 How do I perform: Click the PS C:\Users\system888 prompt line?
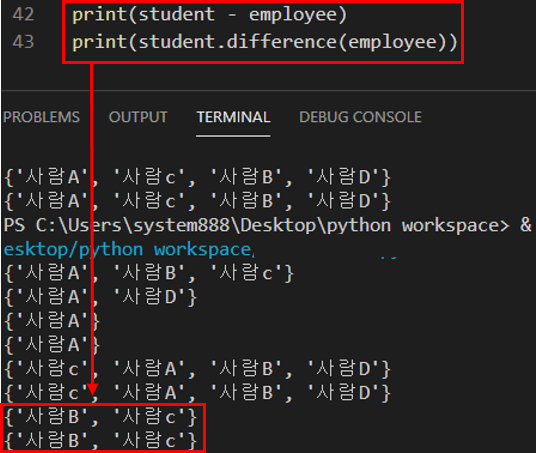click(268, 226)
